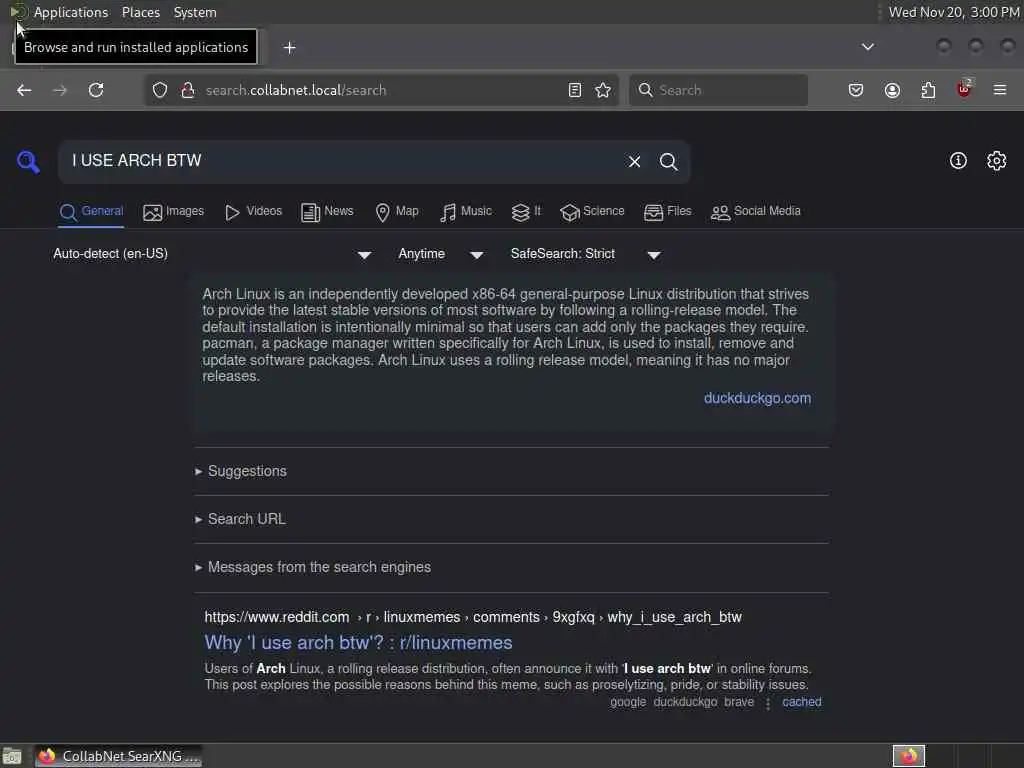The width and height of the screenshot is (1024, 768).
Task: Open result options three-dot menu
Action: click(x=768, y=703)
